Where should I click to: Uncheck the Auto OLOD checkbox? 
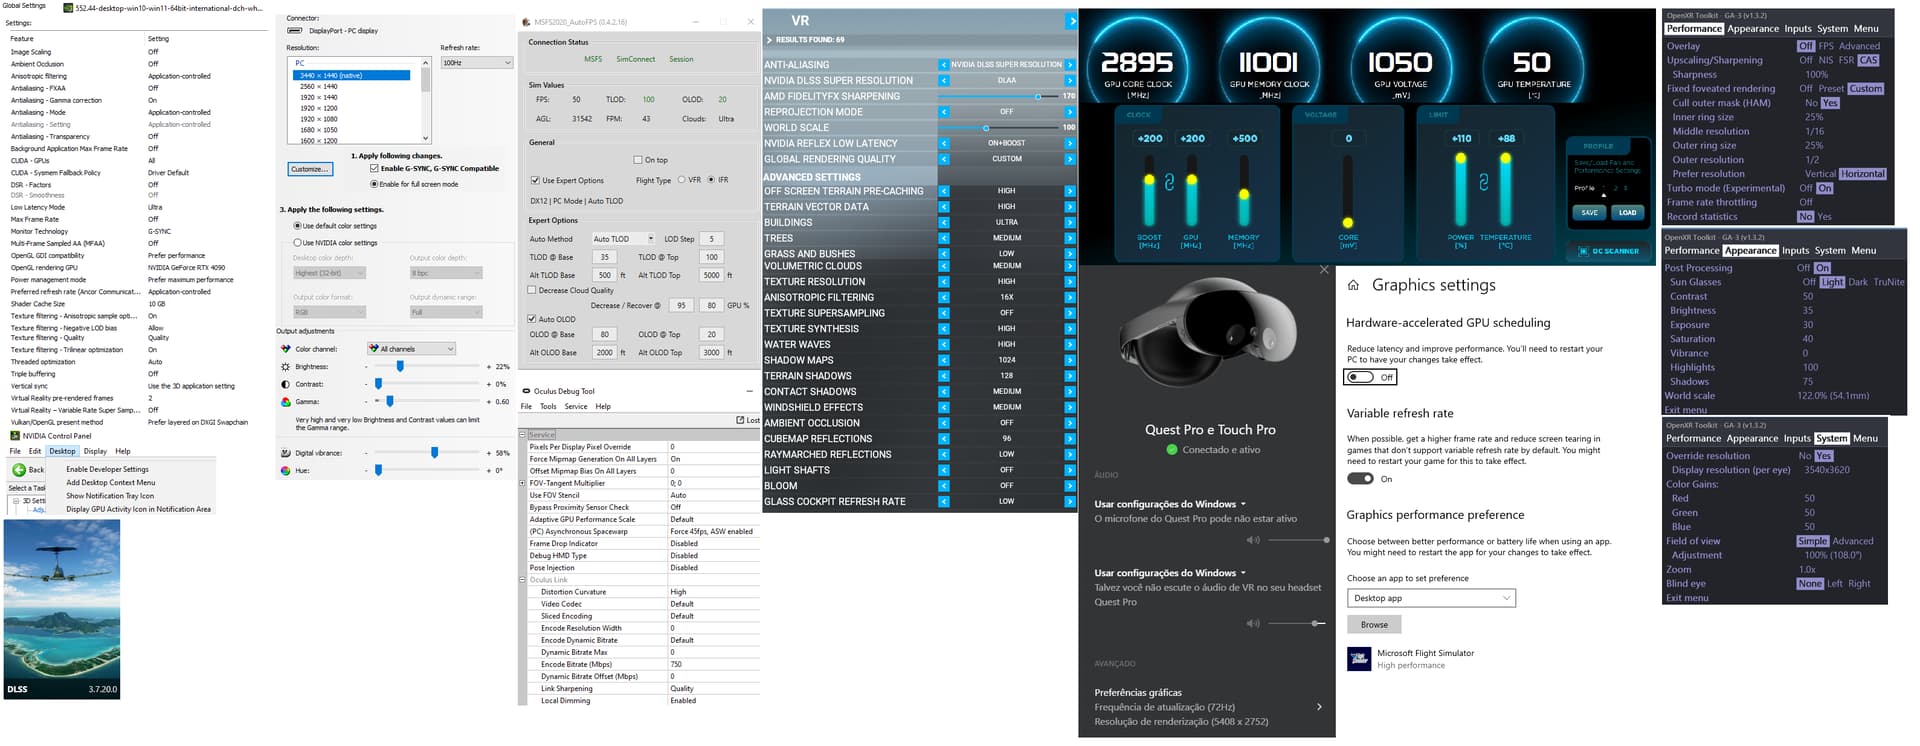point(533,319)
